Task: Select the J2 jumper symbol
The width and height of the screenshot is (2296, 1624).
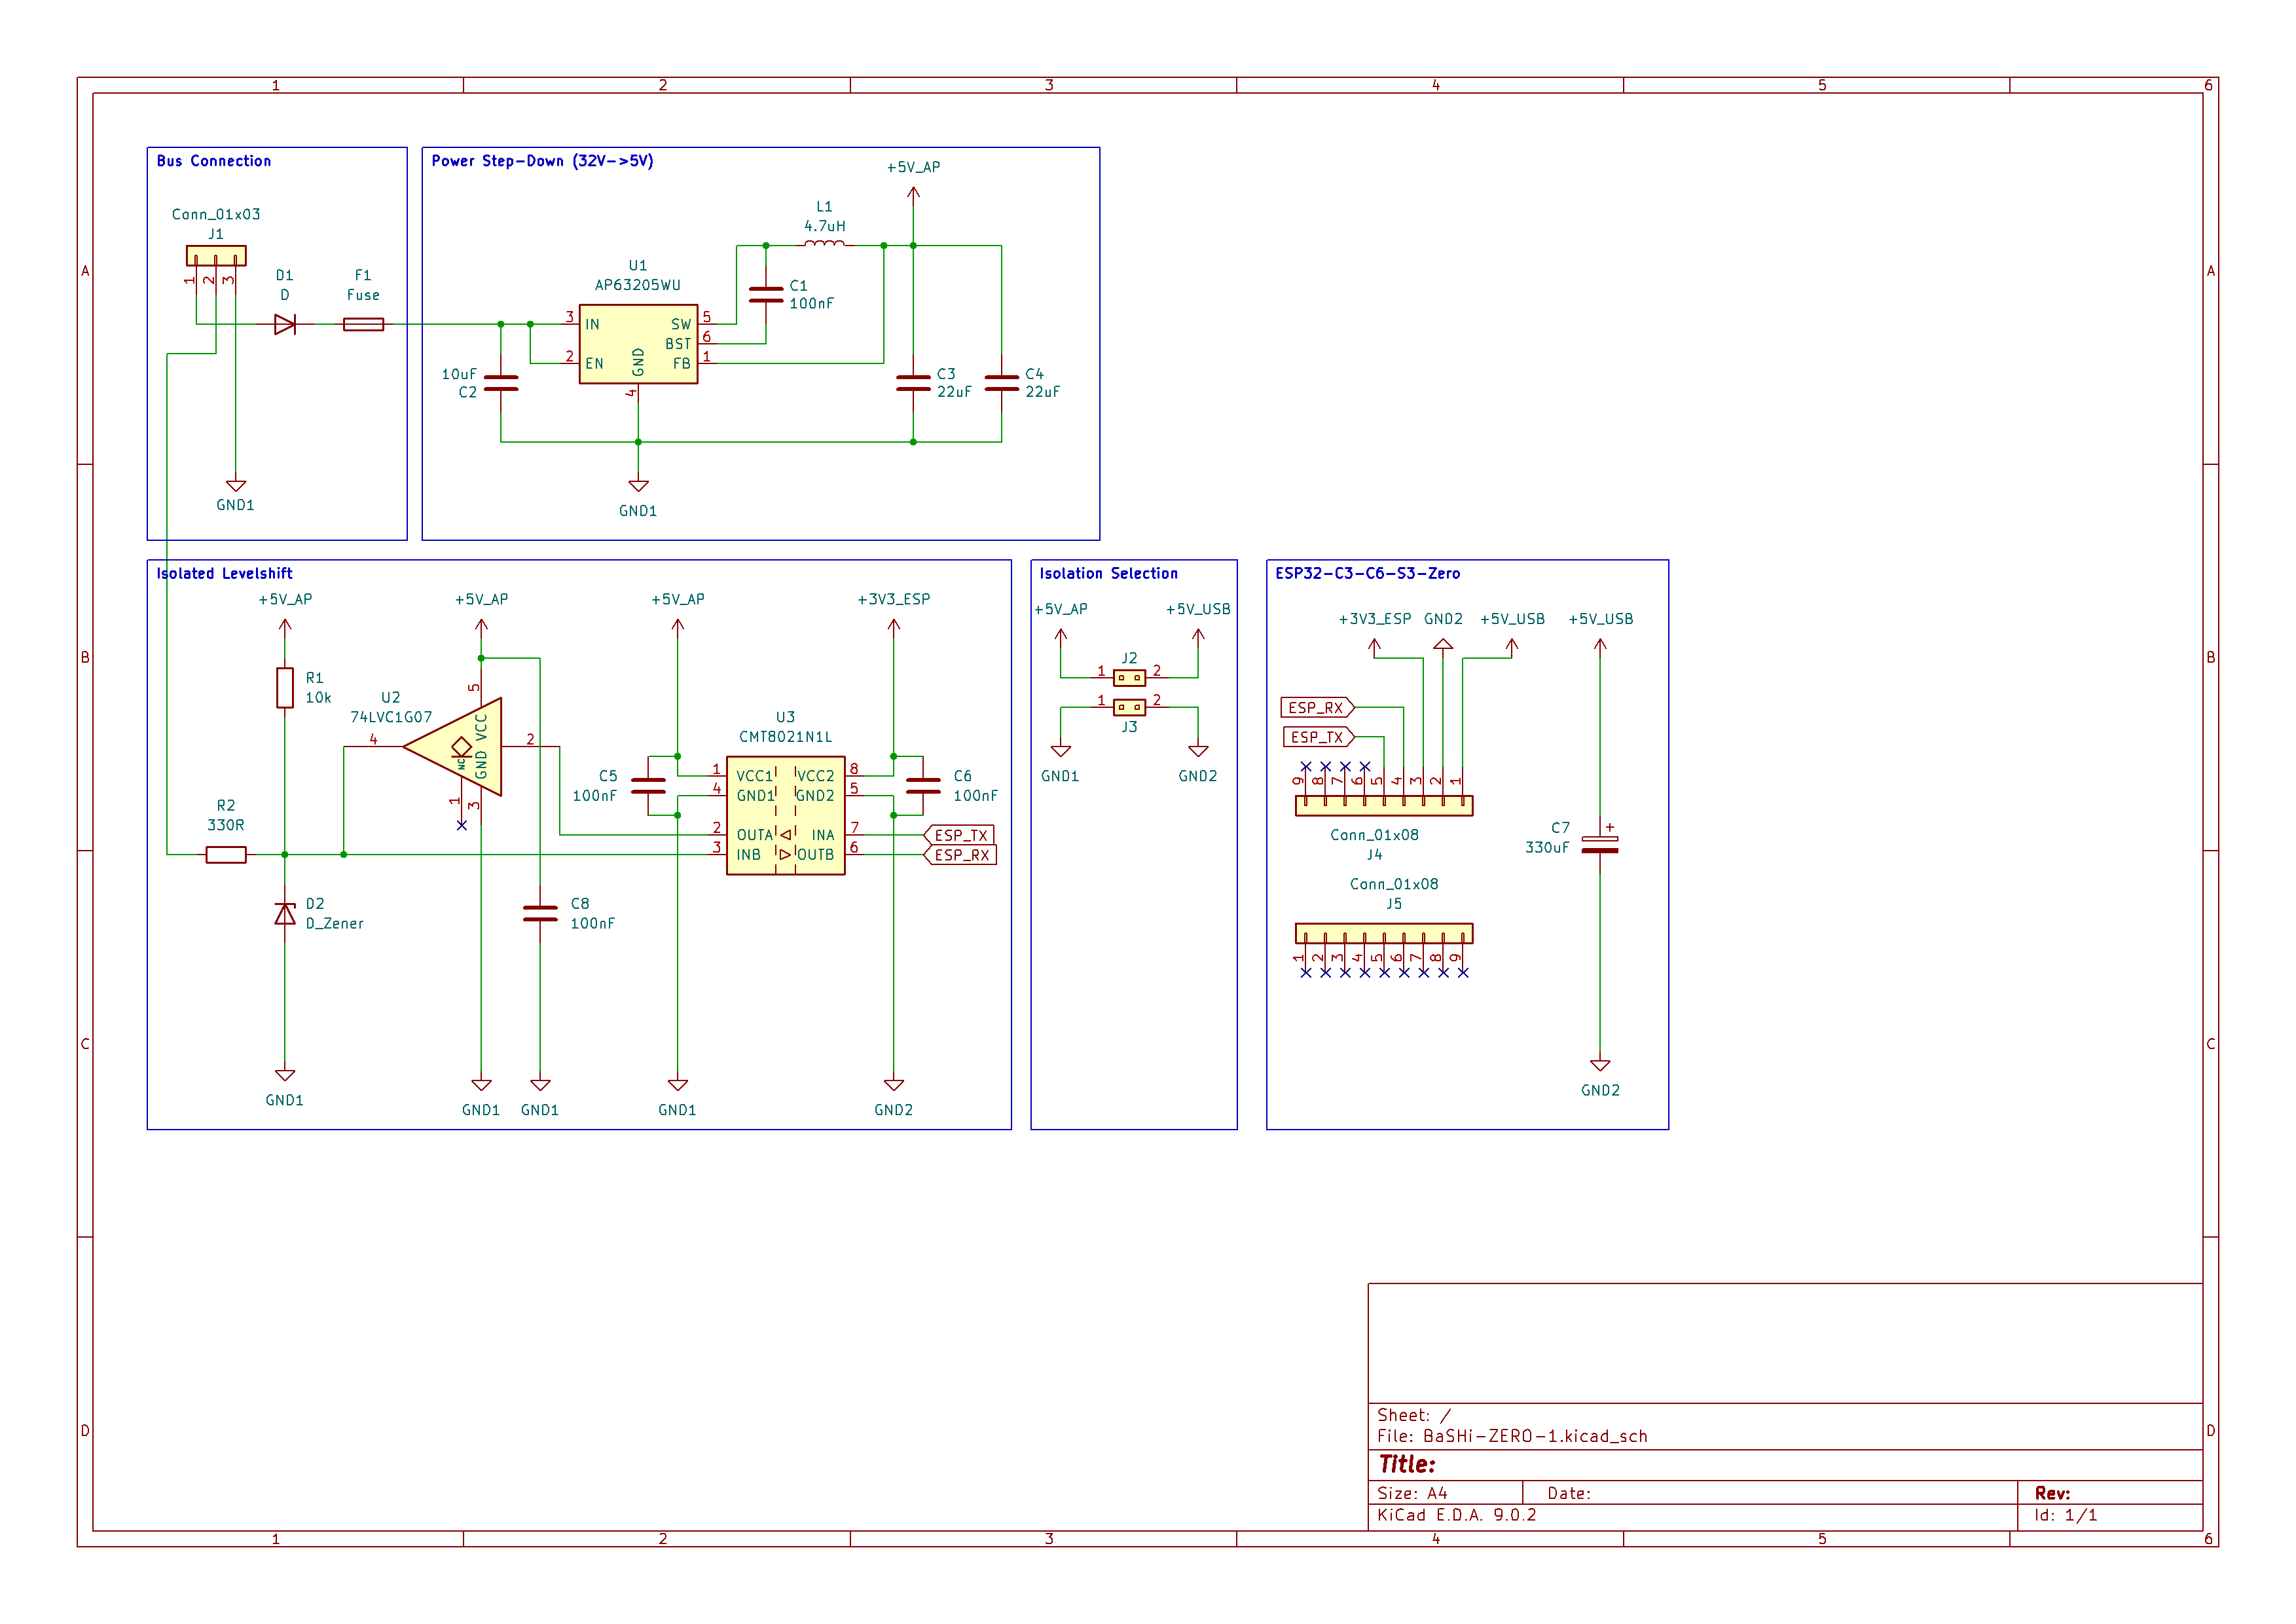Action: (1129, 678)
